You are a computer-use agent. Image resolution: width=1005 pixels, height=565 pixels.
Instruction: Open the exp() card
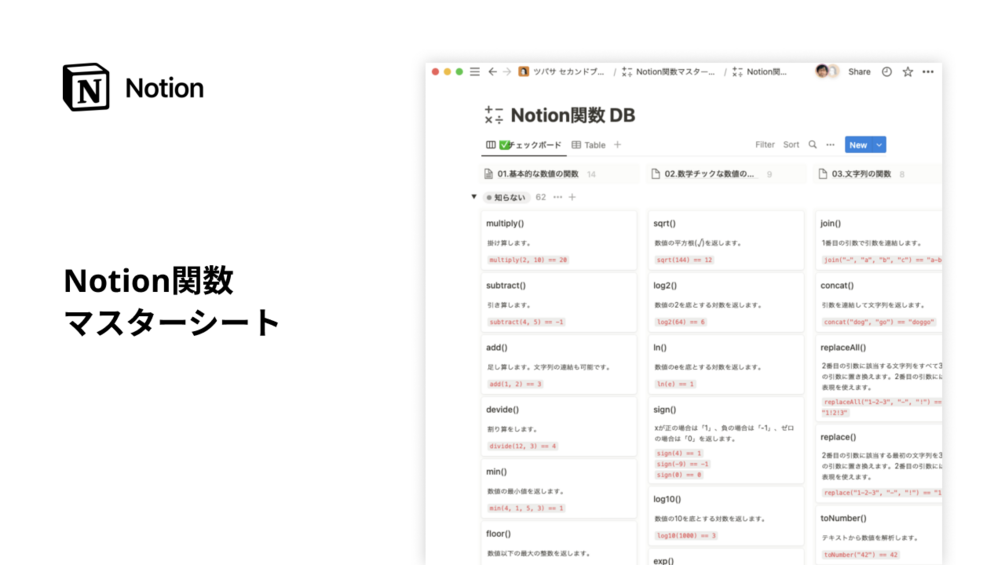coord(726,557)
